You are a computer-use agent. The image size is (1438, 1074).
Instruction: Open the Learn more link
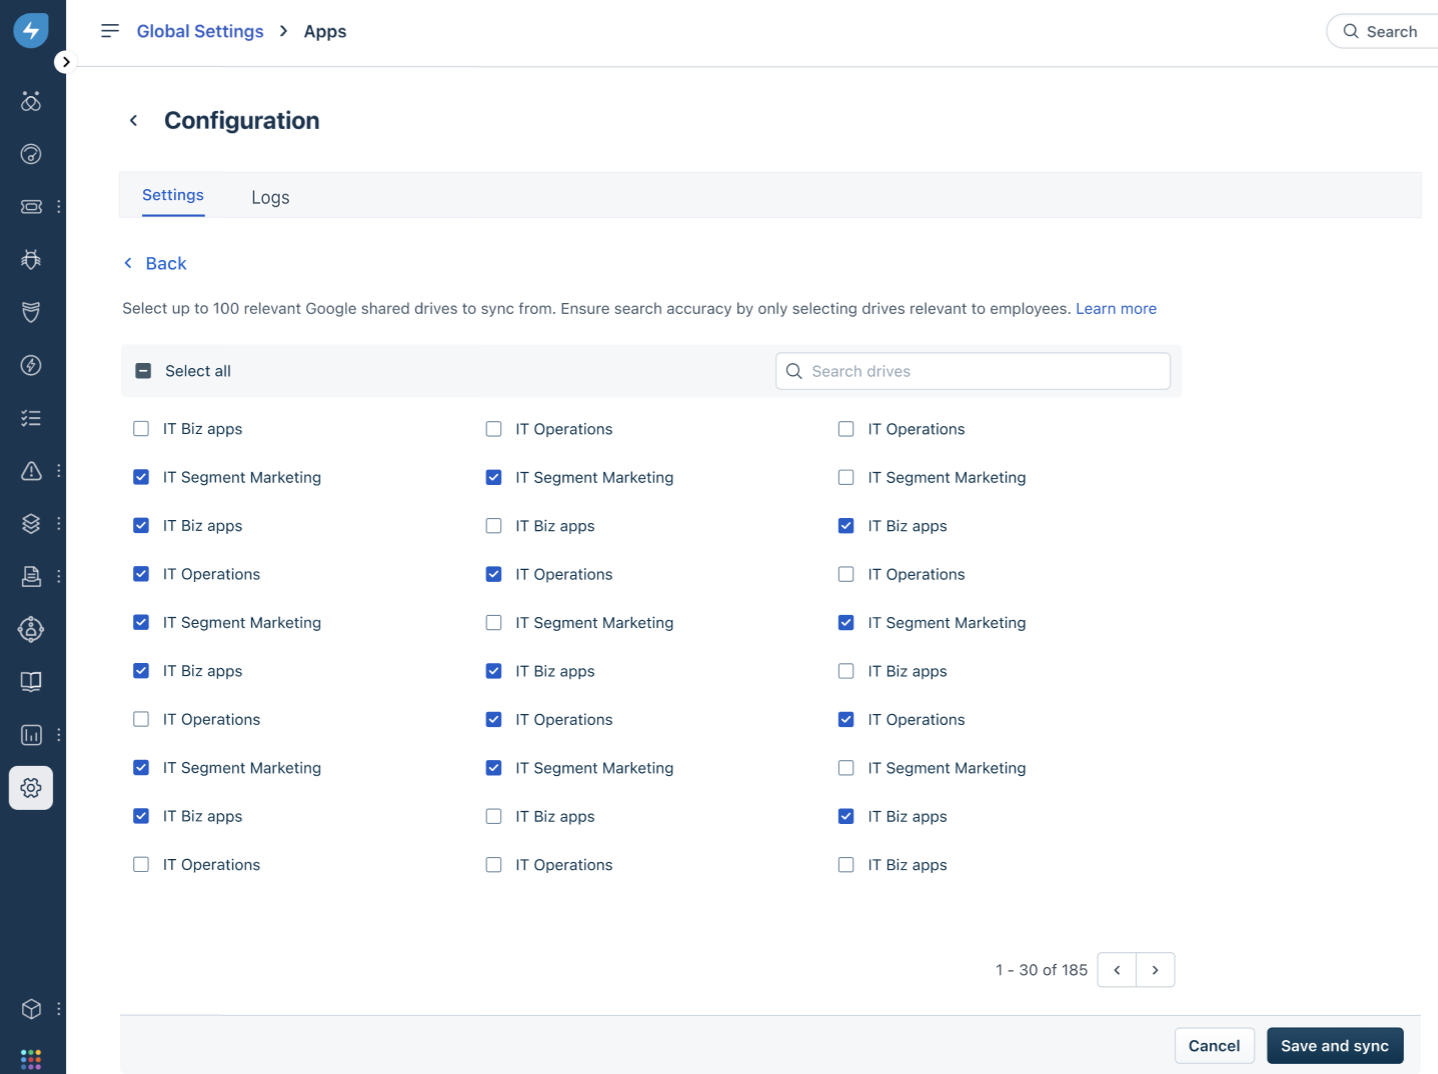pos(1116,308)
